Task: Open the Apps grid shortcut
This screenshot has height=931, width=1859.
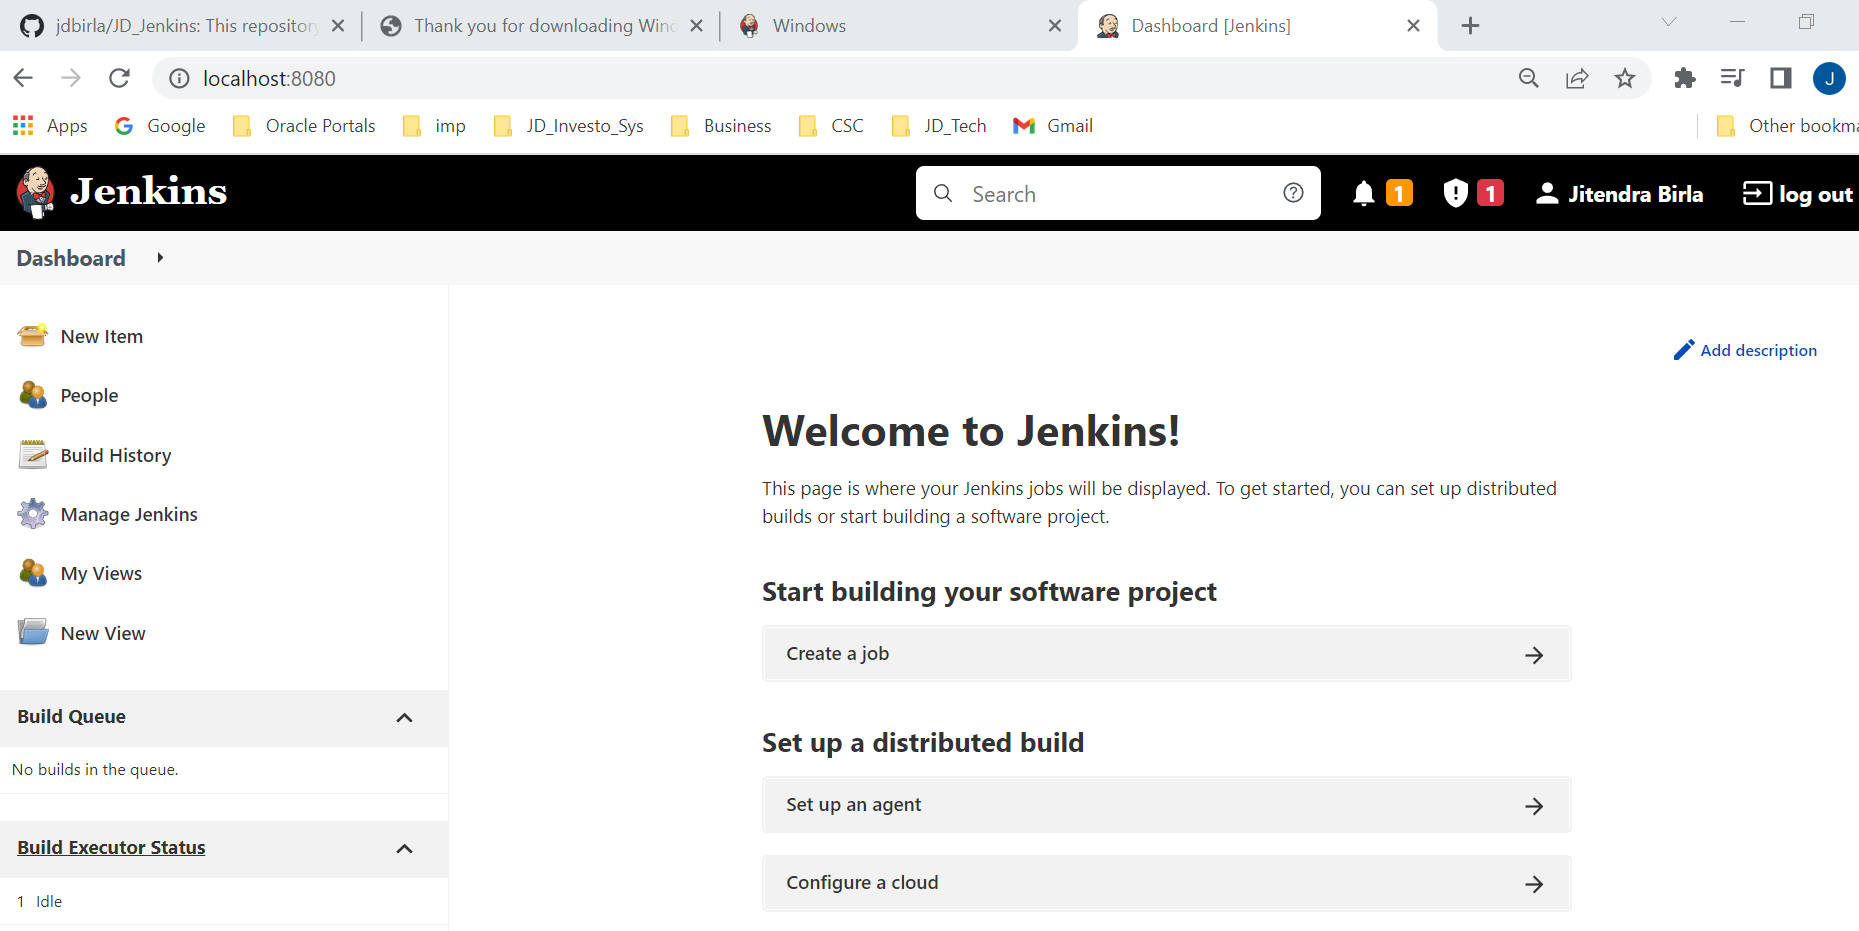Action: point(50,126)
